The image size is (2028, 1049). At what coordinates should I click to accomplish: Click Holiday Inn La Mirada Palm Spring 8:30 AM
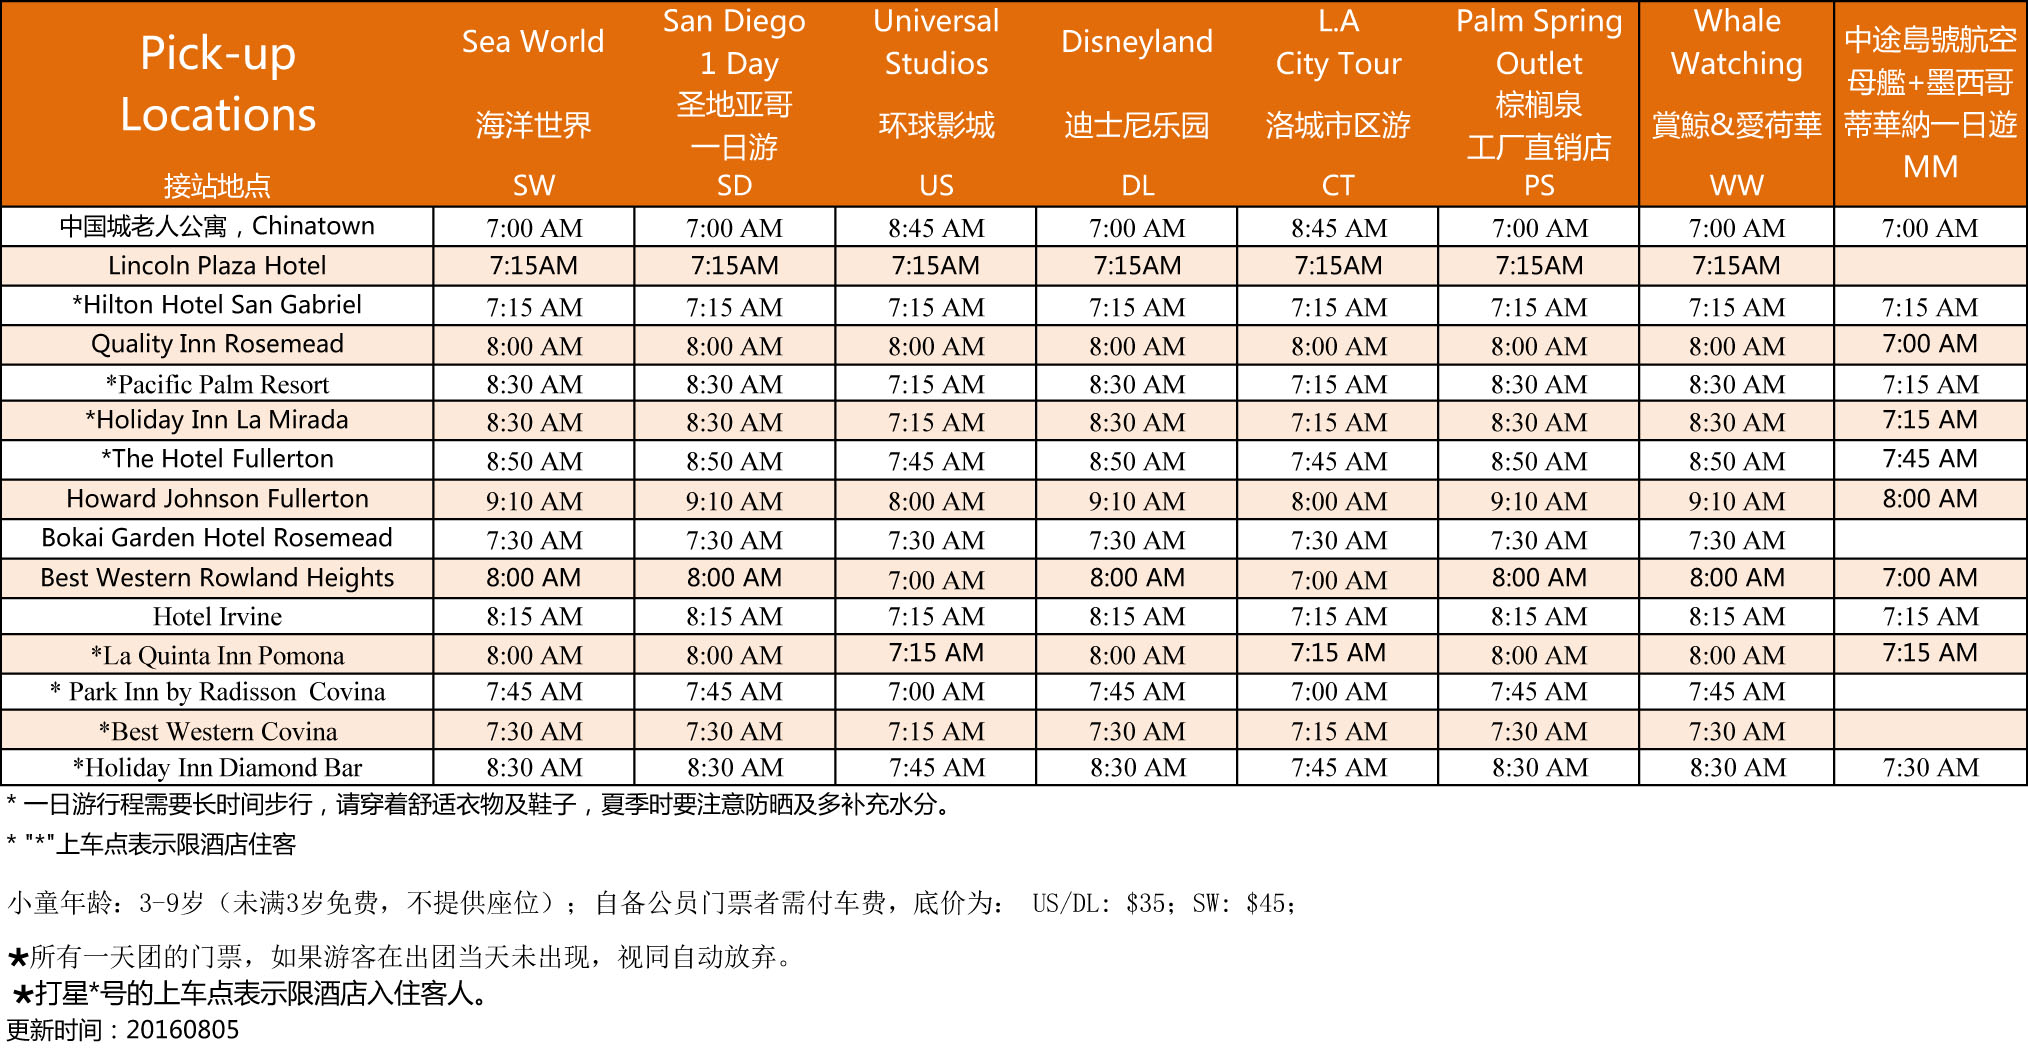point(1539,423)
